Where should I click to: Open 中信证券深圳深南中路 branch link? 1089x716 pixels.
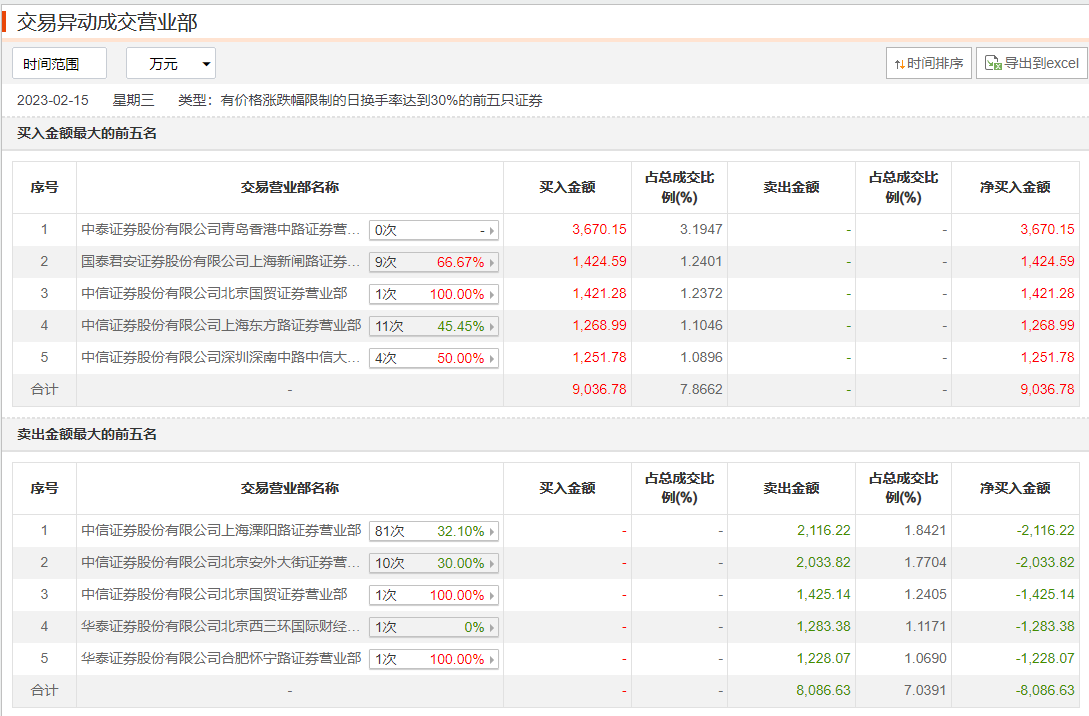point(221,358)
